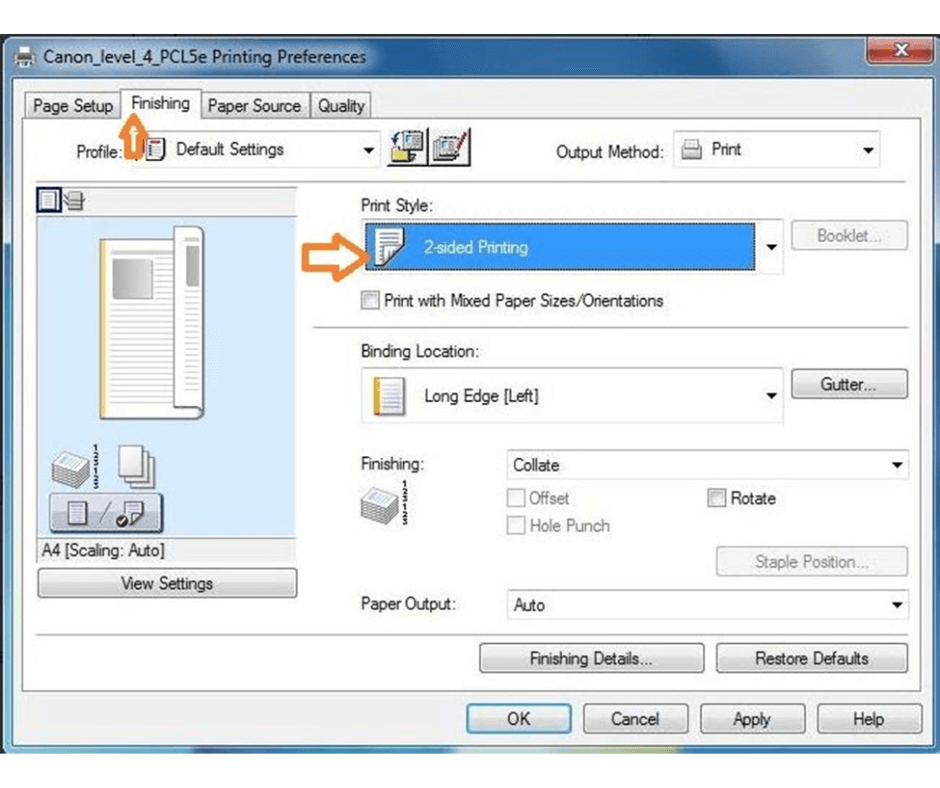Toggle the Rotate checkbox

tap(716, 498)
